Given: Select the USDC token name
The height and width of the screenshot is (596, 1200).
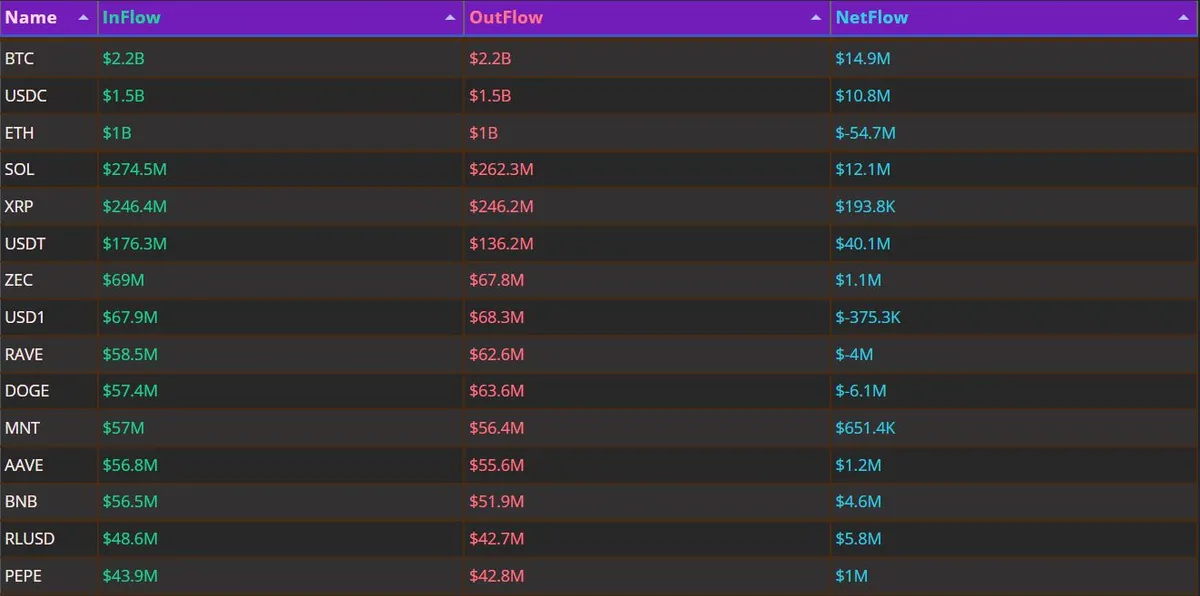Looking at the screenshot, I should tap(26, 96).
